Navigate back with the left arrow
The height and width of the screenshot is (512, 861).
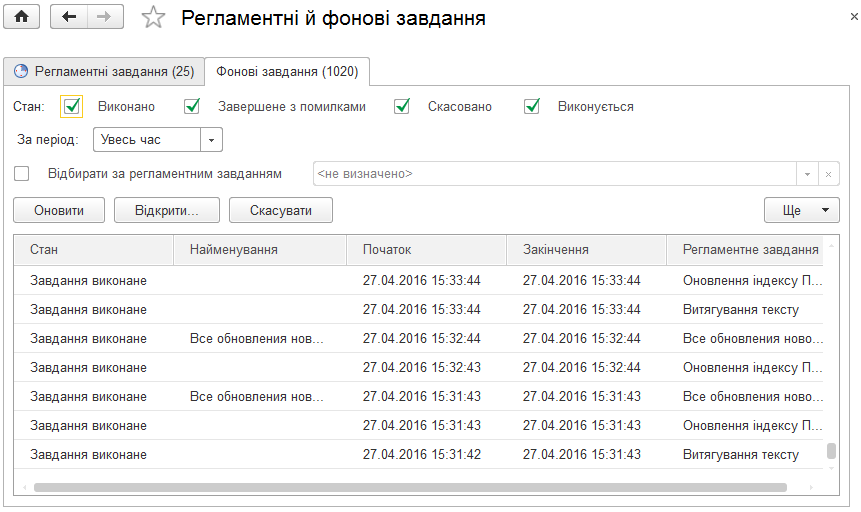[x=69, y=16]
